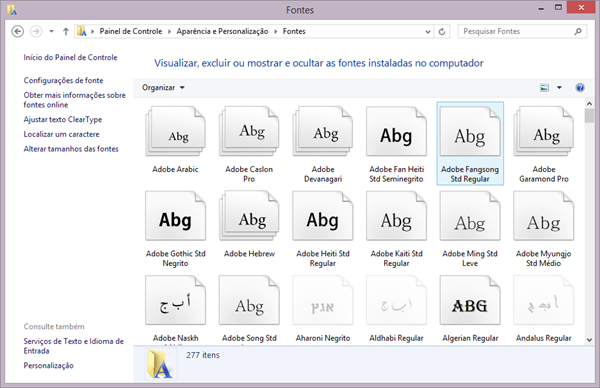
Task: Go back with the Back arrow button
Action: (18, 31)
